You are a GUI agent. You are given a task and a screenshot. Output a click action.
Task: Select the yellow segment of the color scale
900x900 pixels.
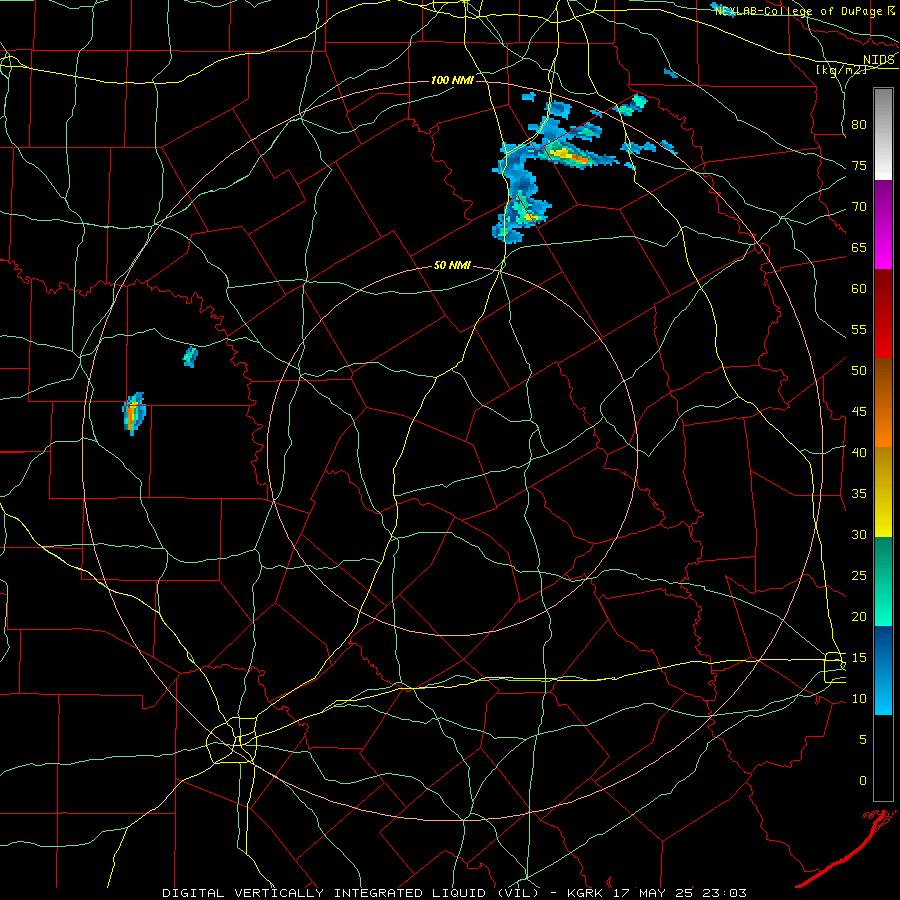pyautogui.click(x=884, y=492)
